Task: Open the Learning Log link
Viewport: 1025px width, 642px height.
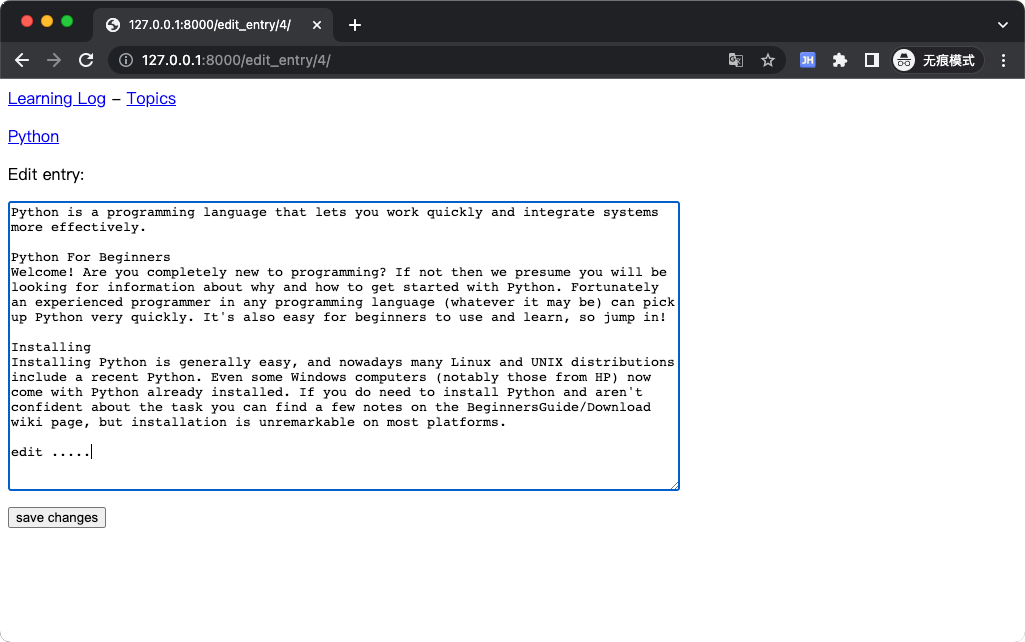Action: [x=57, y=99]
